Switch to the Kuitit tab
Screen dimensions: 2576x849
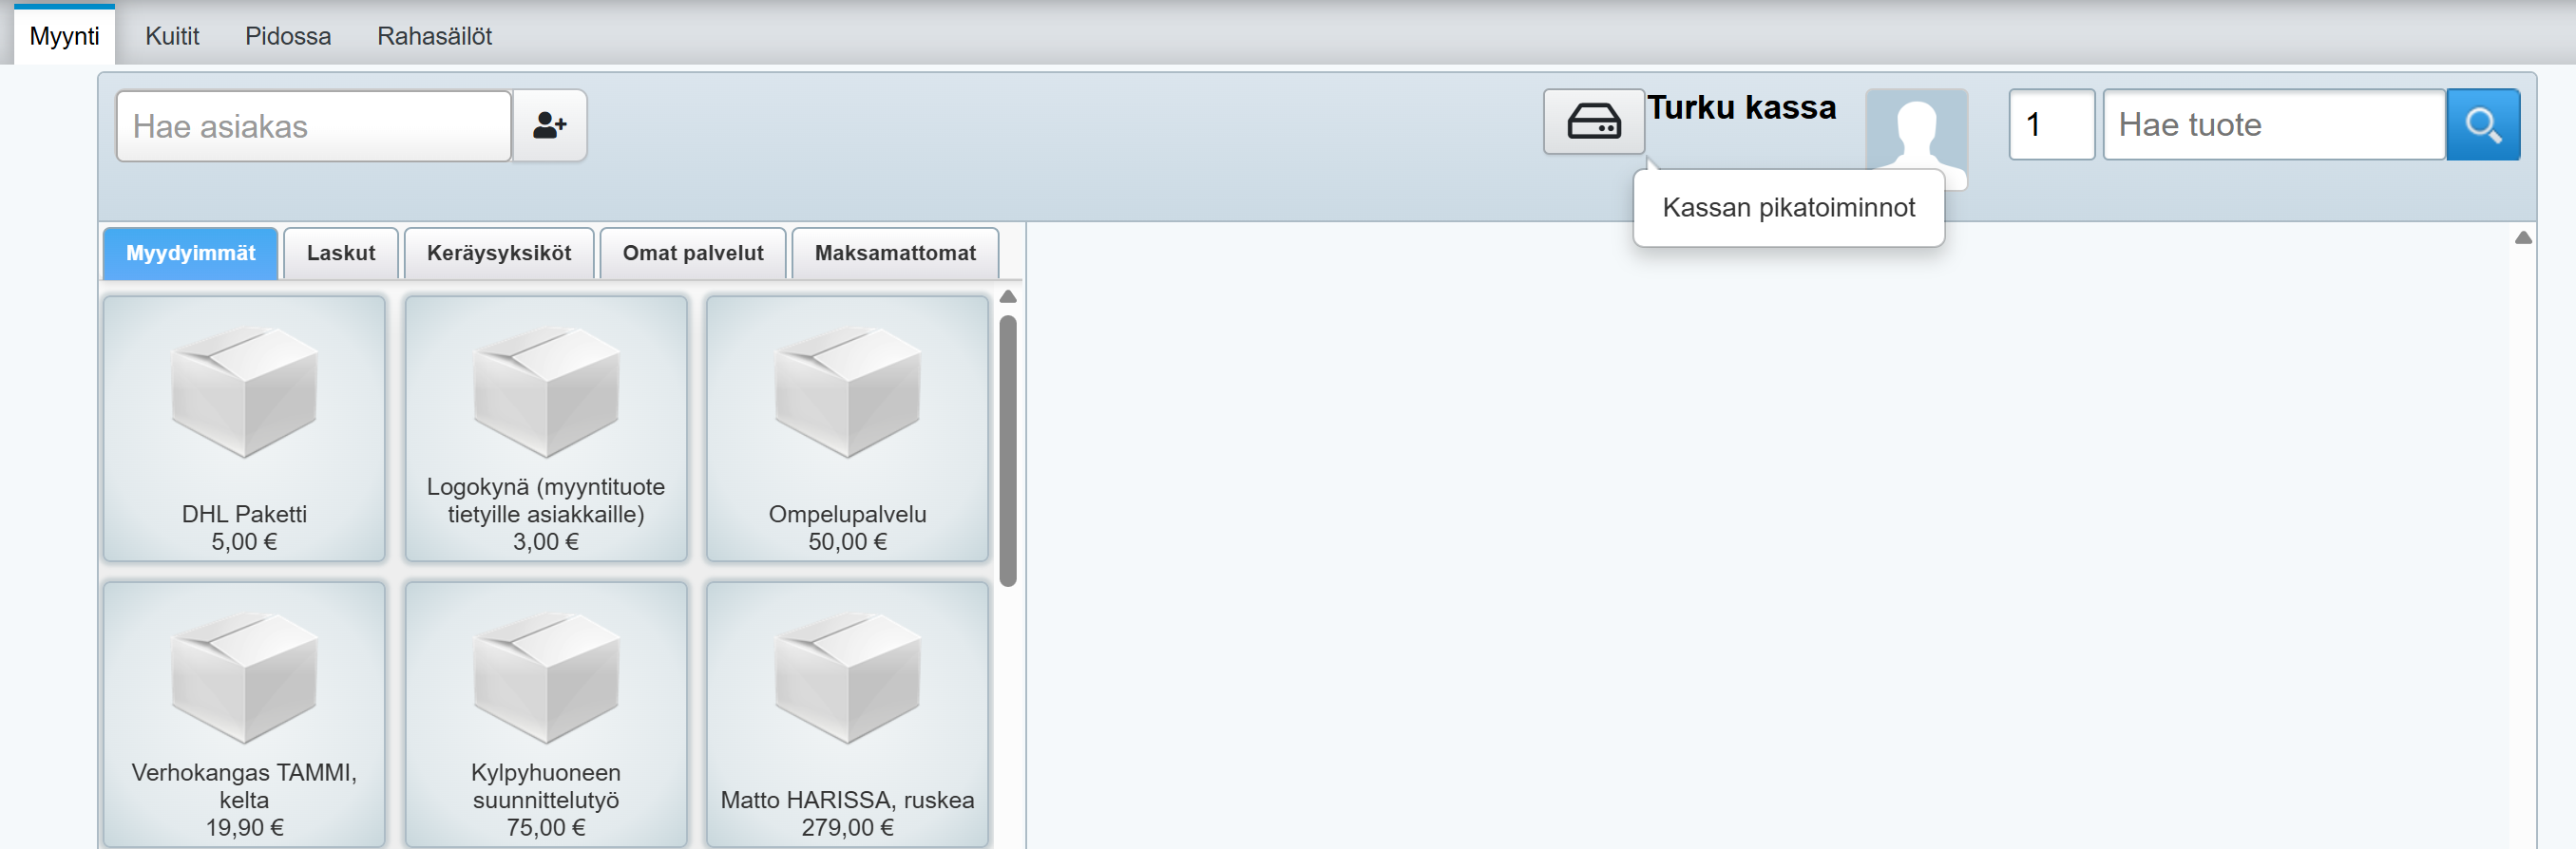172,36
